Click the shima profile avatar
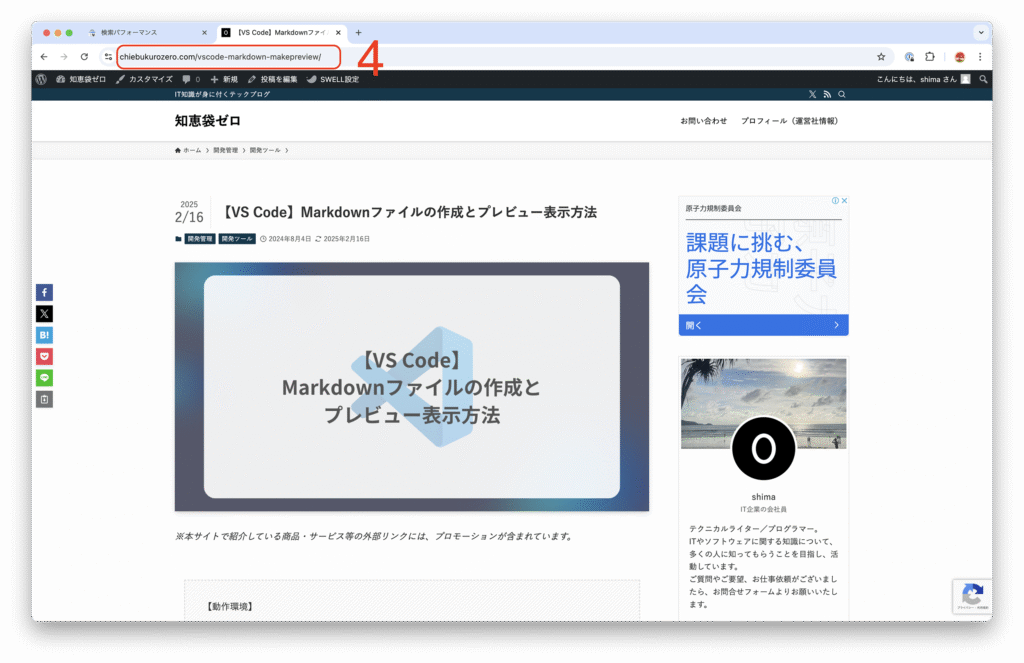The image size is (1024, 663). (763, 449)
